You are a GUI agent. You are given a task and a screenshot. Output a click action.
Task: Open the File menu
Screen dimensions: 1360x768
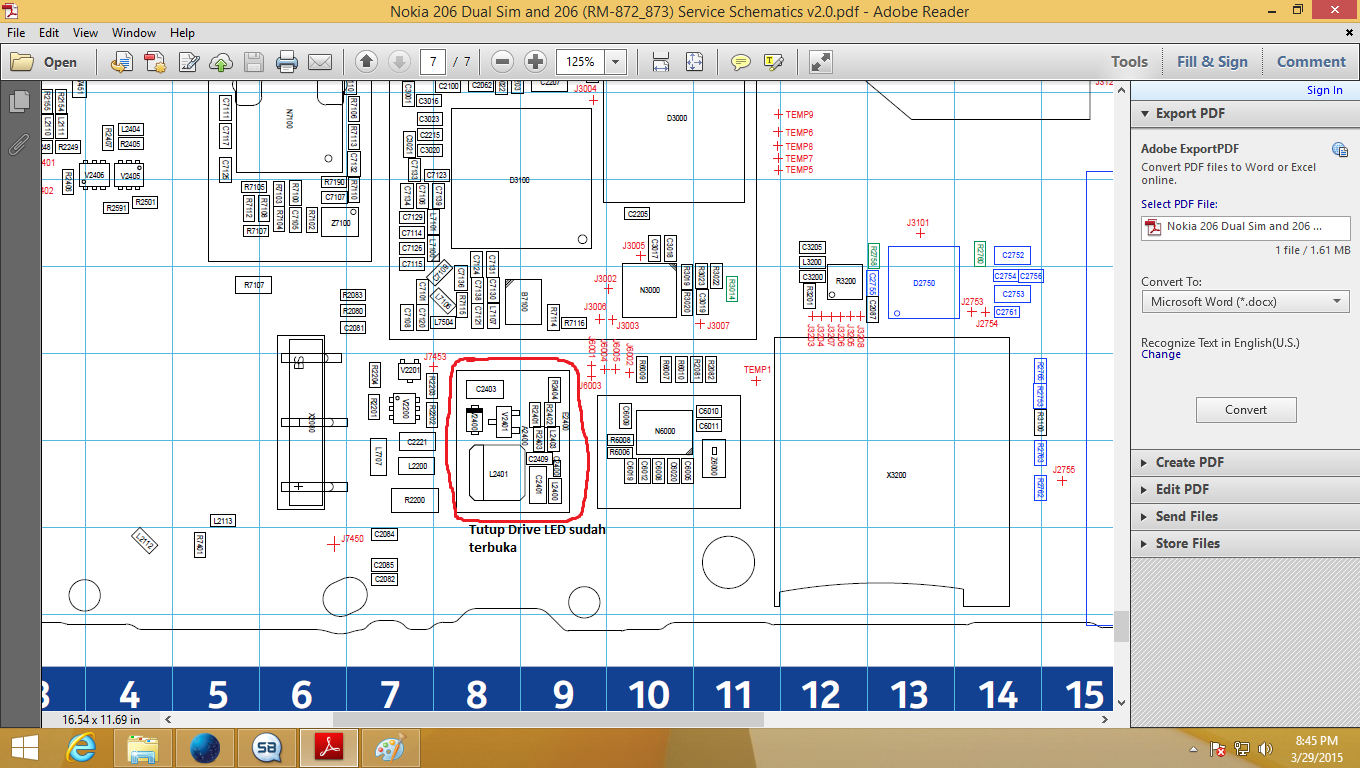pos(16,33)
